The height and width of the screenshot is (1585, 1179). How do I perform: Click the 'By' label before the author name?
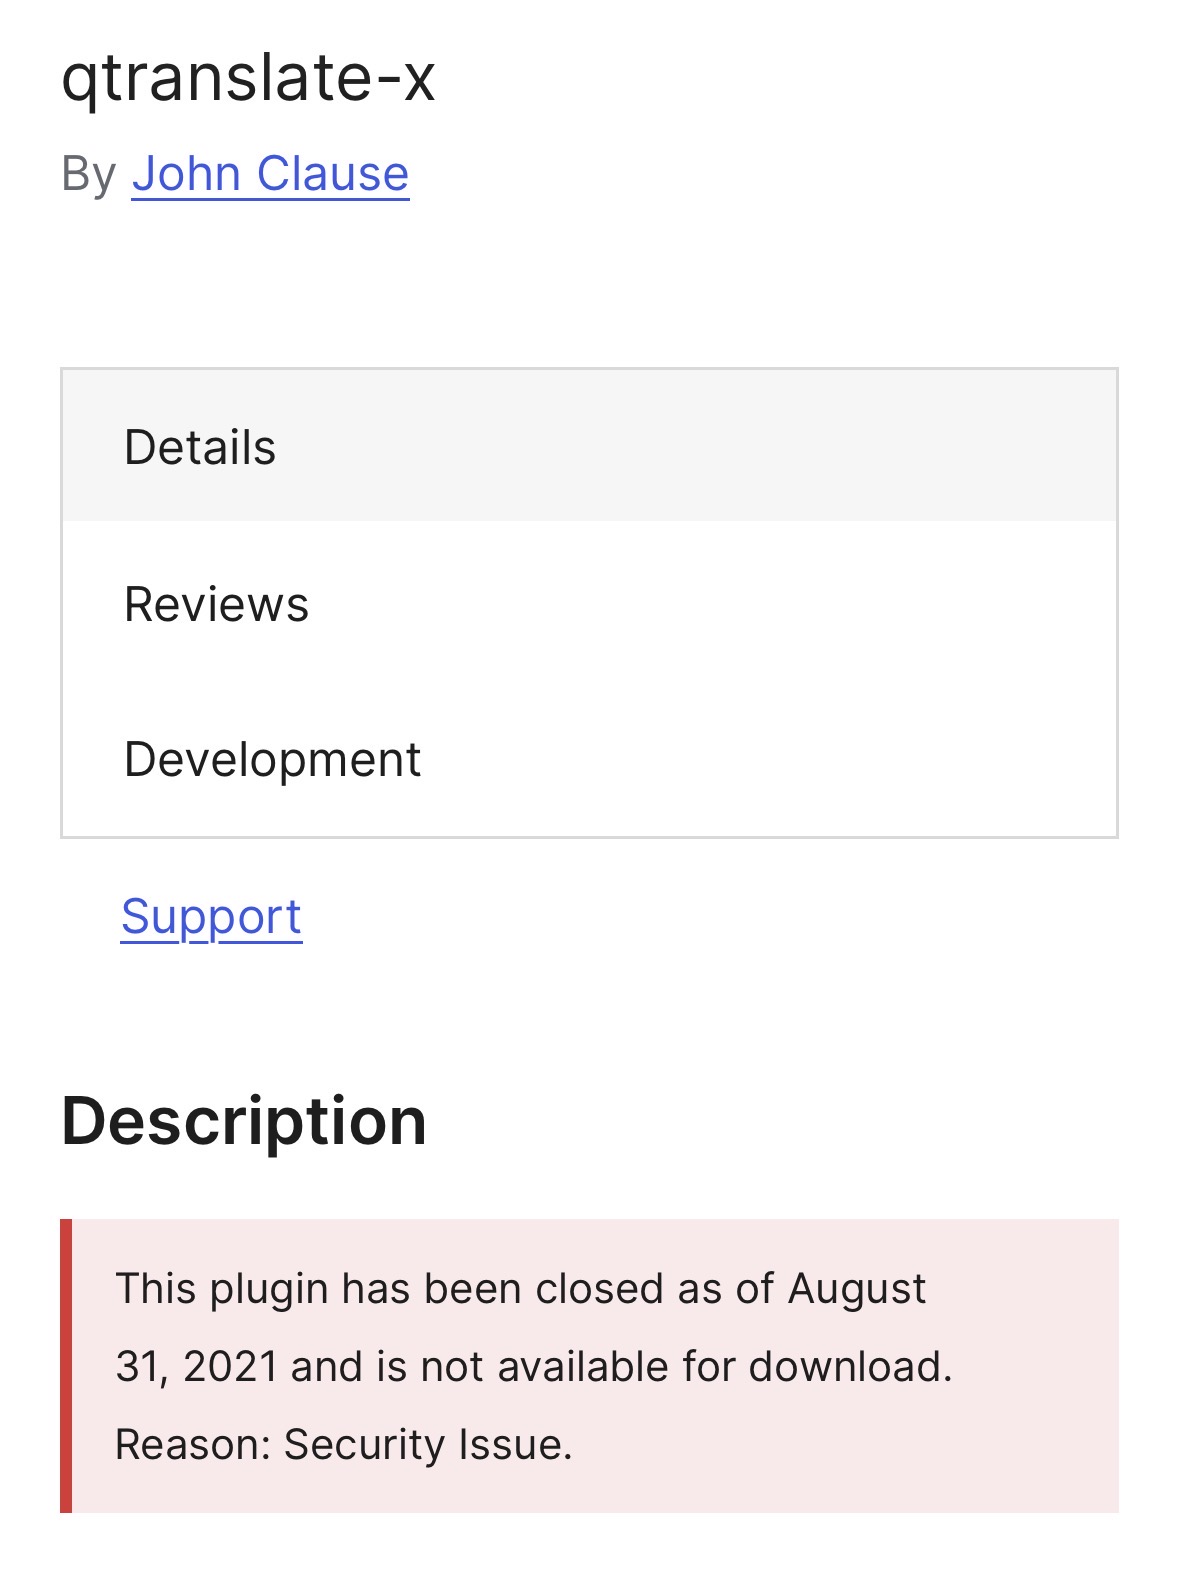pyautogui.click(x=89, y=174)
